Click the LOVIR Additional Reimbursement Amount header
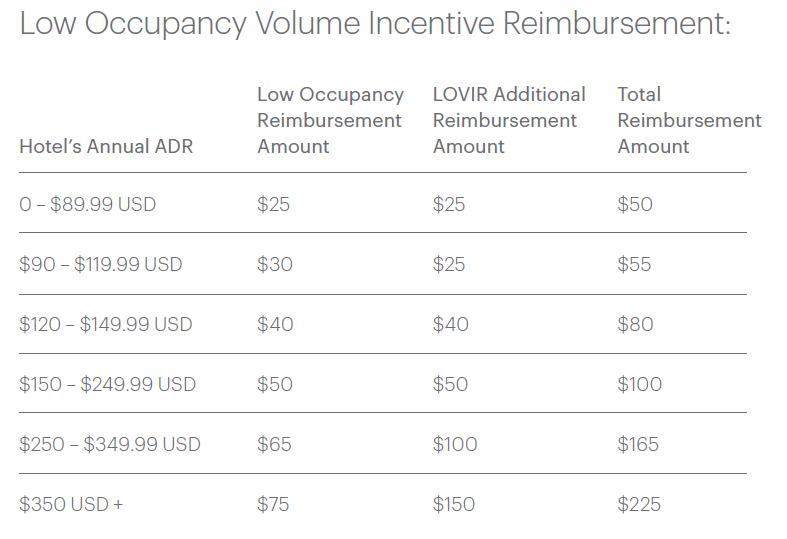 [509, 120]
